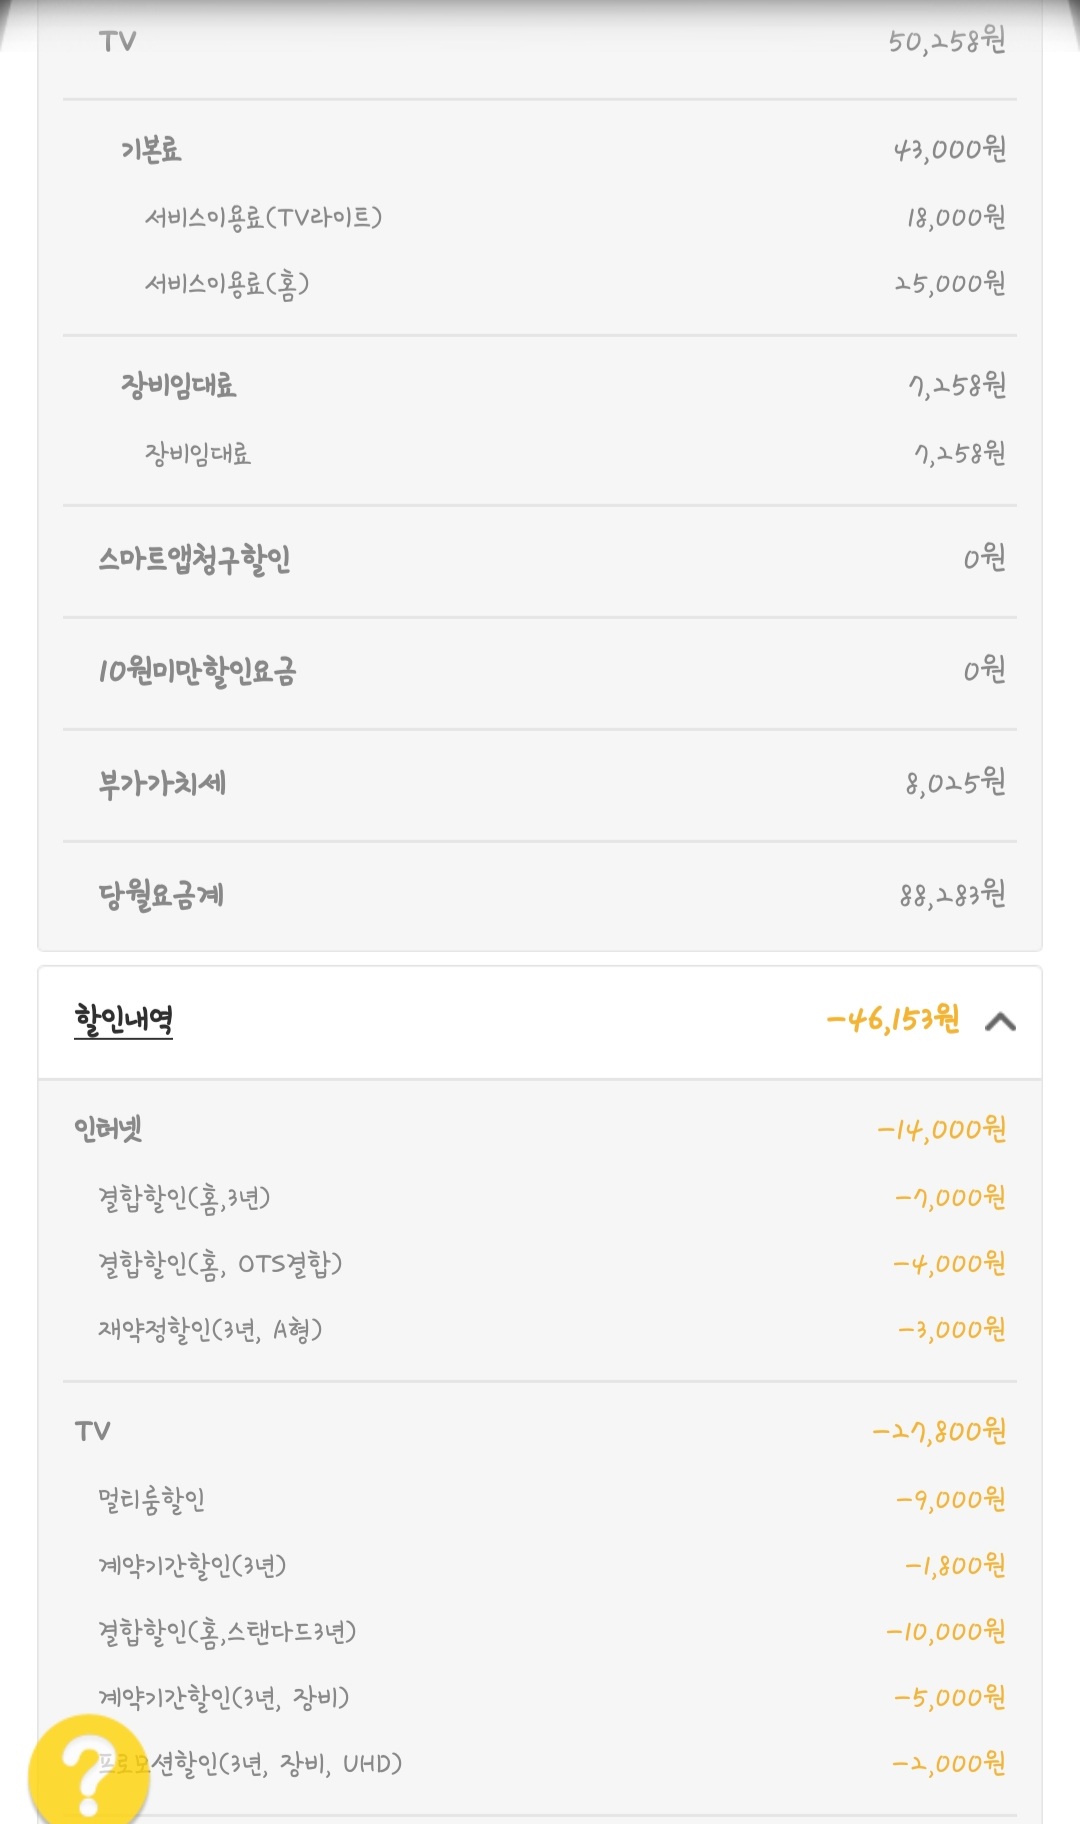The height and width of the screenshot is (1824, 1080).
Task: Tap the underlined 할인내역 heading
Action: point(124,1020)
